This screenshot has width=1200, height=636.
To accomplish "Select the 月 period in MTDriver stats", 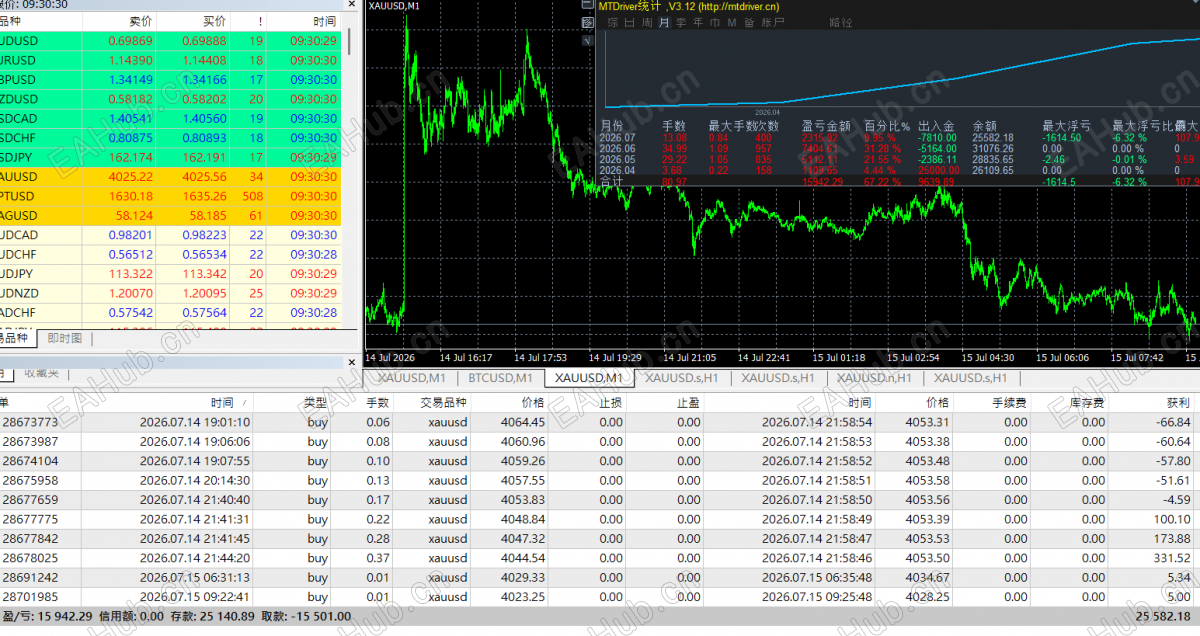I will pos(664,22).
